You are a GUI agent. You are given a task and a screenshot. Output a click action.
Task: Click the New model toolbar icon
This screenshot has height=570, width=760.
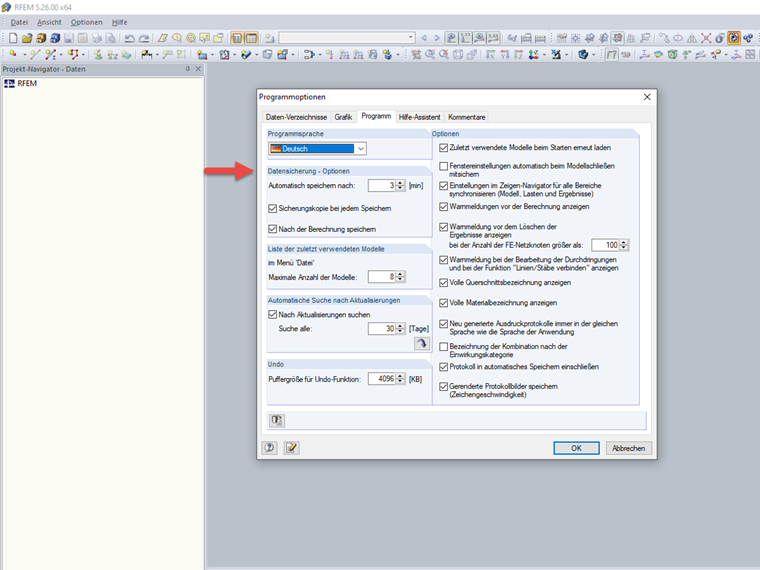click(x=13, y=38)
